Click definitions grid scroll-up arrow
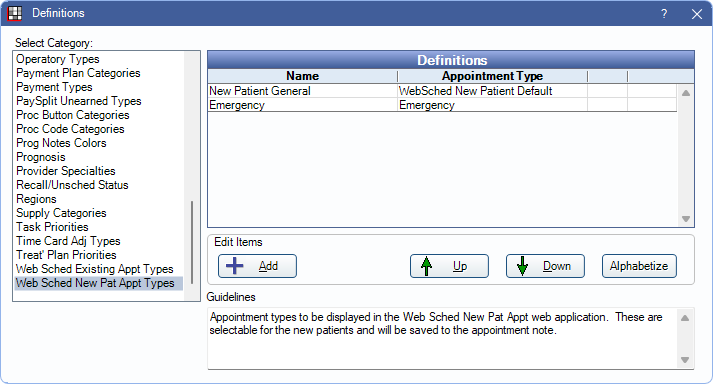The height and width of the screenshot is (384, 713). [x=686, y=93]
